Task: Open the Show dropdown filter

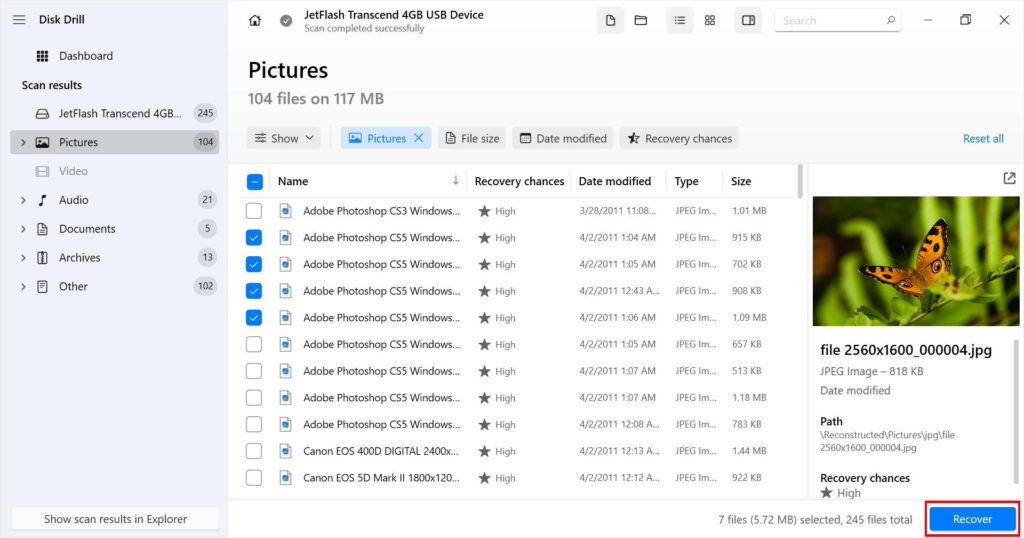Action: point(284,138)
